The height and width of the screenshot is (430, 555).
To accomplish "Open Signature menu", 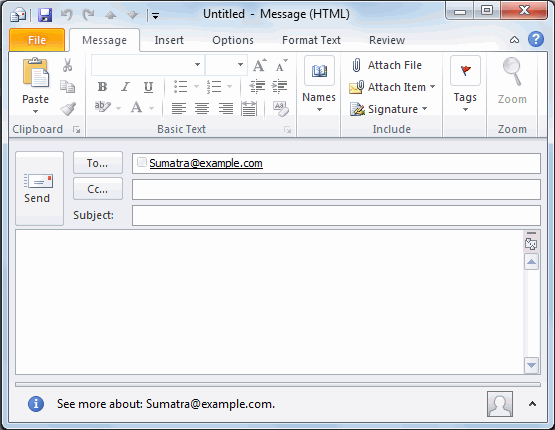I will click(x=388, y=109).
